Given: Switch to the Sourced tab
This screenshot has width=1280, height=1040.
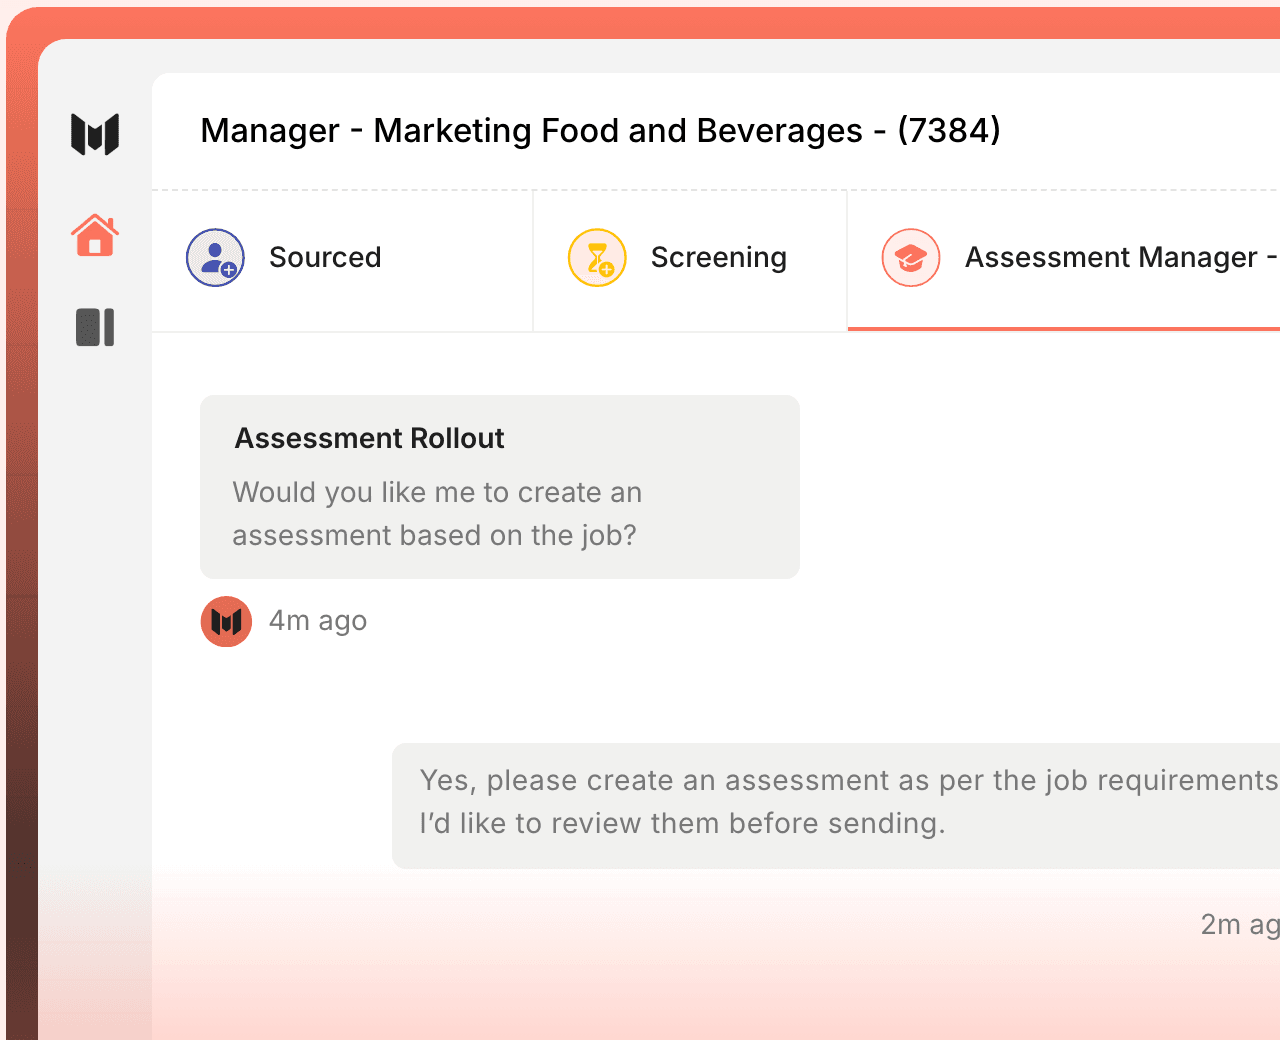Looking at the screenshot, I should (343, 261).
